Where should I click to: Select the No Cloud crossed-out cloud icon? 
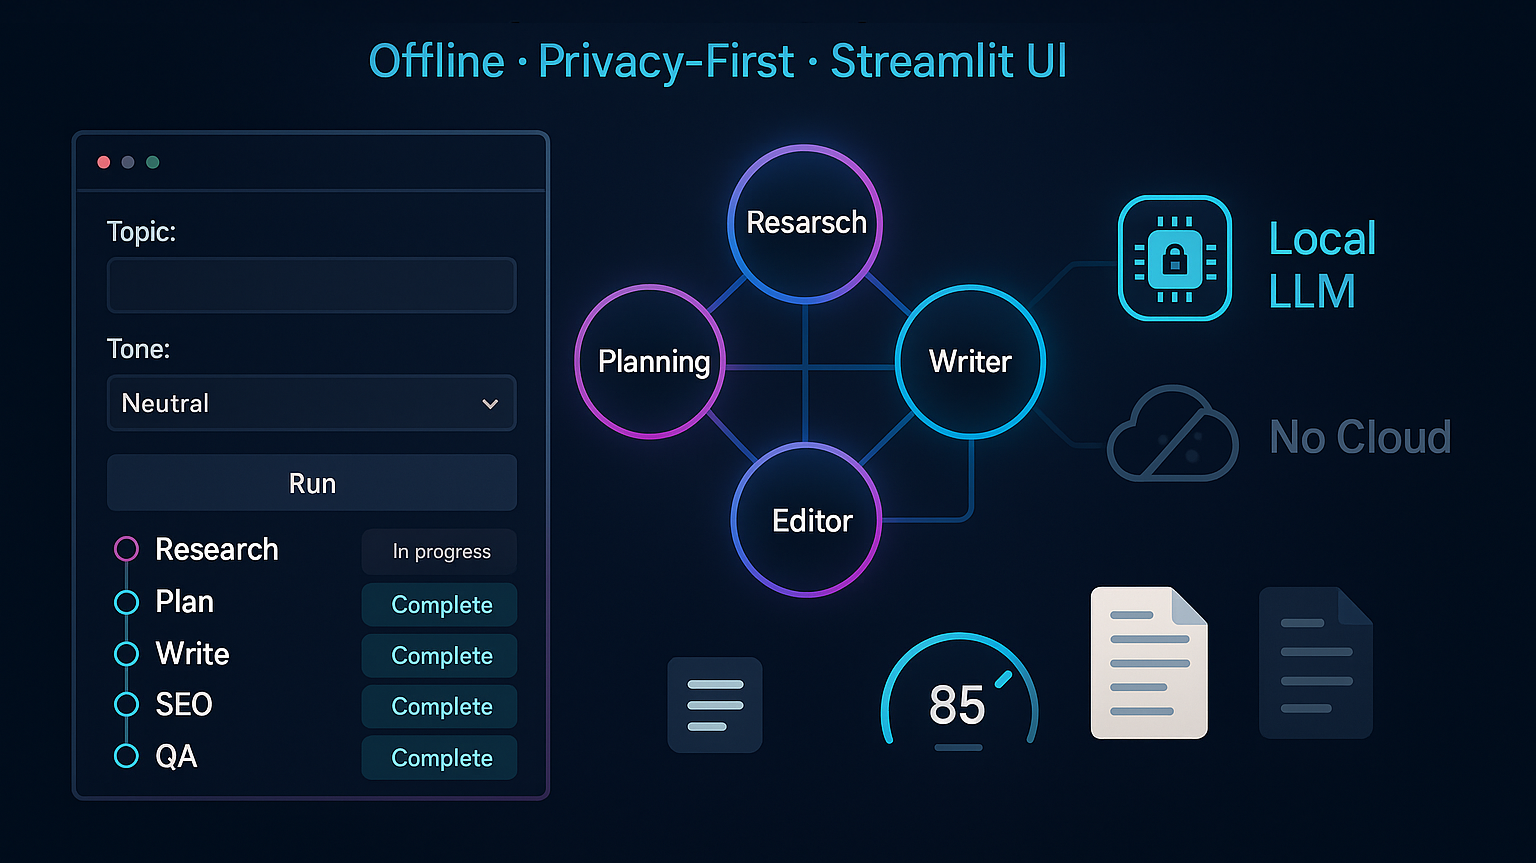(x=1172, y=434)
